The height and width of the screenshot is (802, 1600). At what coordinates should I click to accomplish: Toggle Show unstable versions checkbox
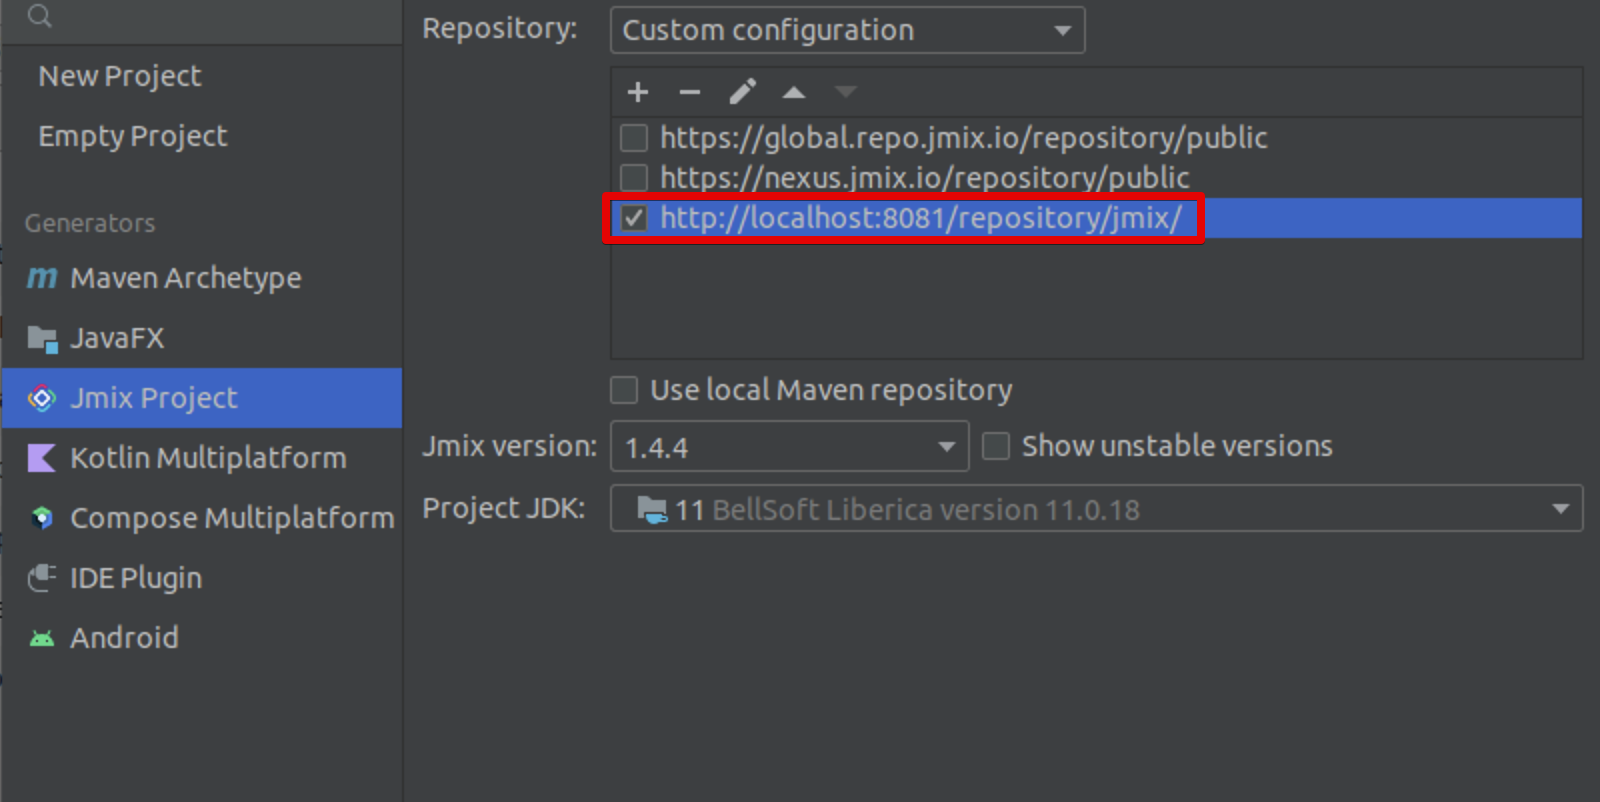point(996,446)
